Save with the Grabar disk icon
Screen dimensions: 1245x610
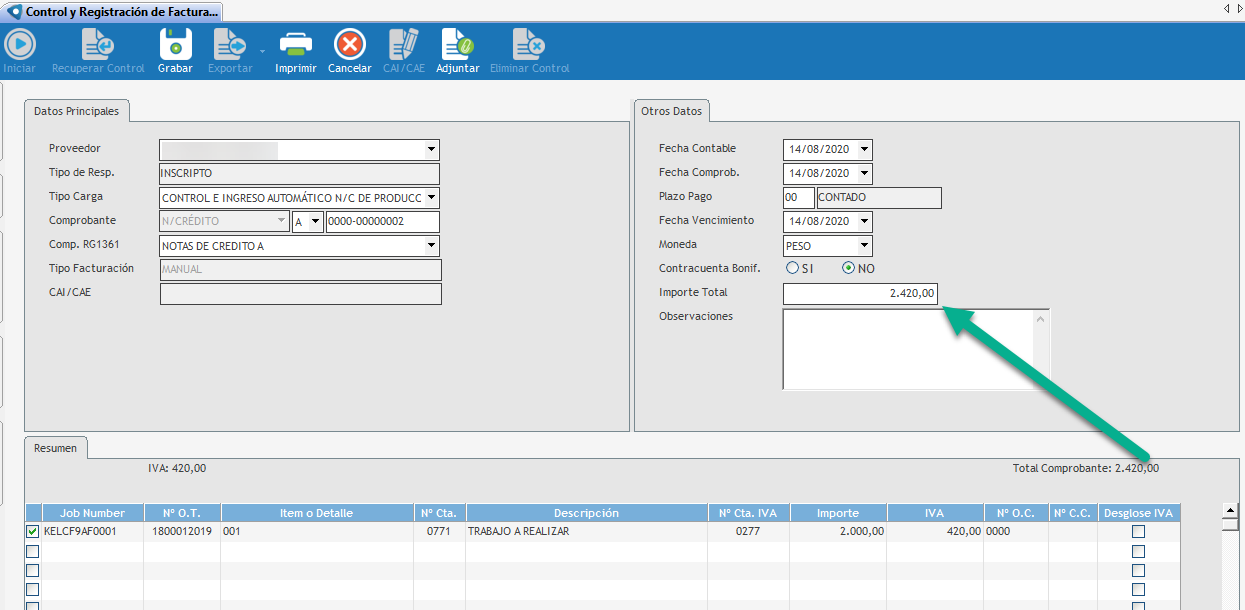pyautogui.click(x=175, y=45)
